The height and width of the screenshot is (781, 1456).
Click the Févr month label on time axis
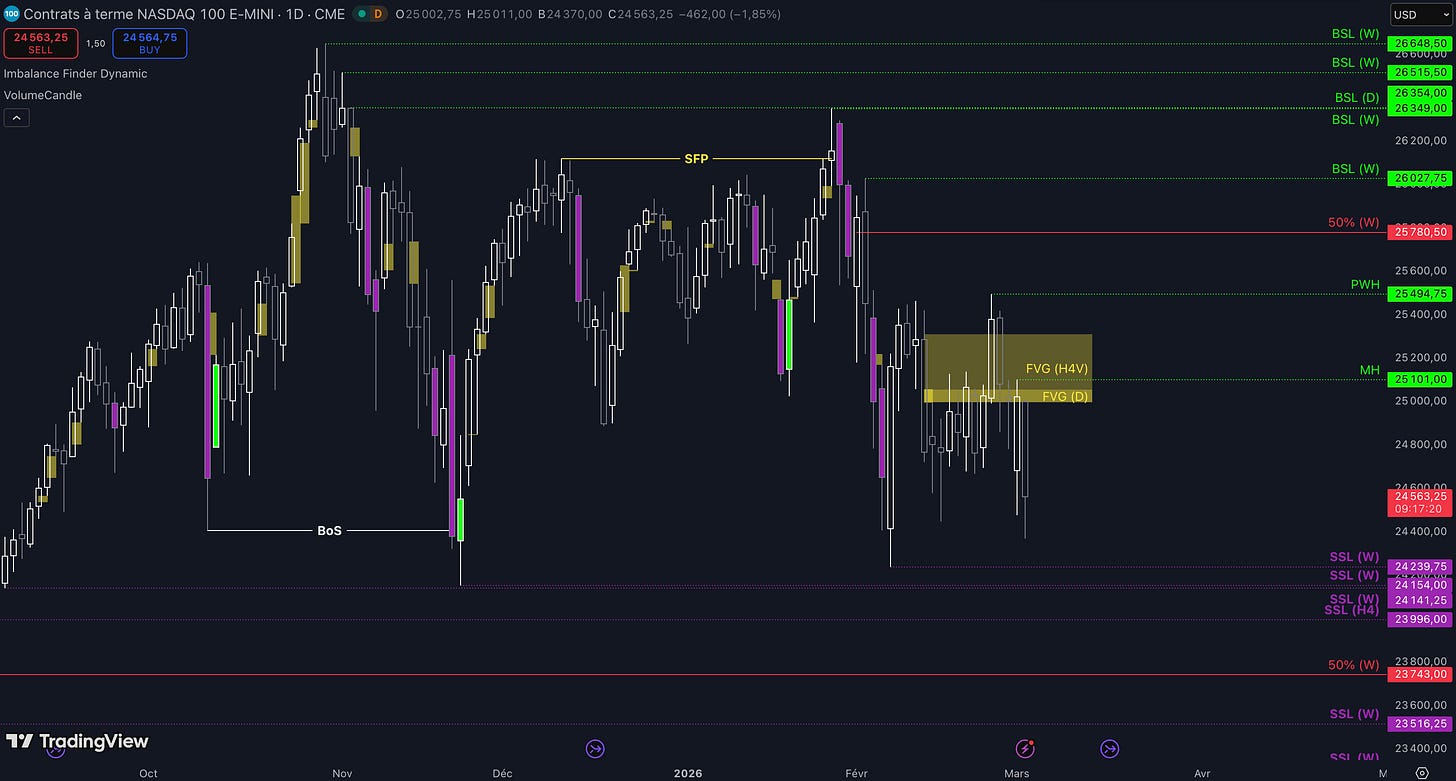click(x=857, y=773)
